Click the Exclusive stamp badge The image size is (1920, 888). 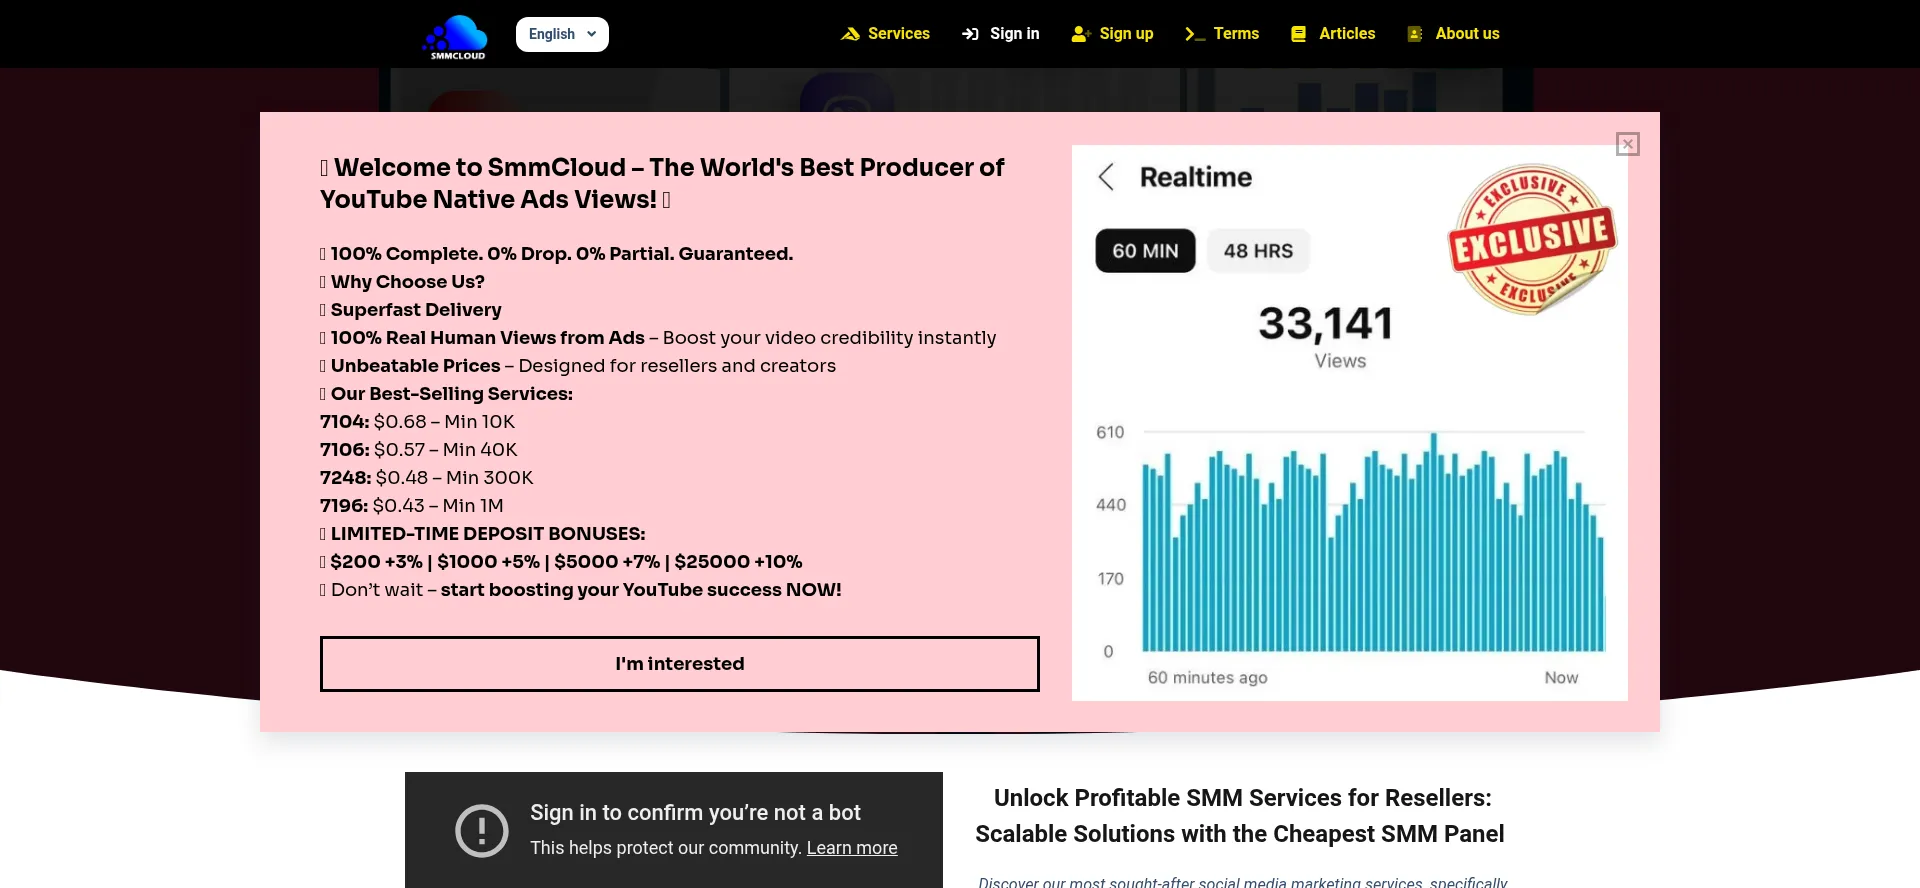coord(1532,239)
